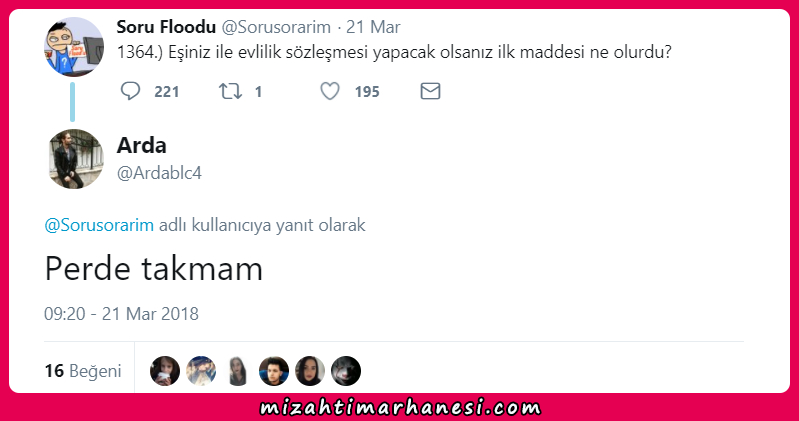The image size is (799, 421).
Task: Open Arda's profile photo
Action: click(x=74, y=159)
